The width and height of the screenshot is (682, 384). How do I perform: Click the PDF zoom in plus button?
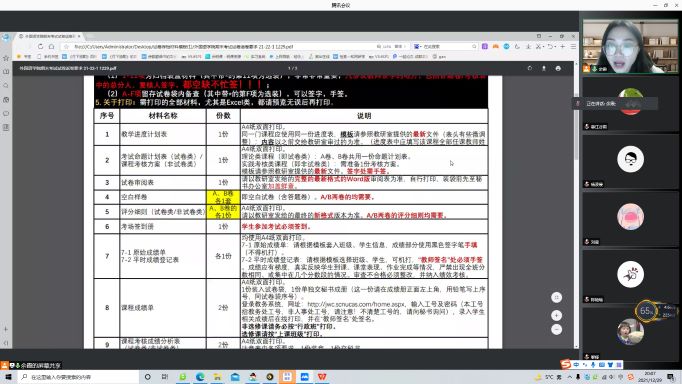point(556,315)
